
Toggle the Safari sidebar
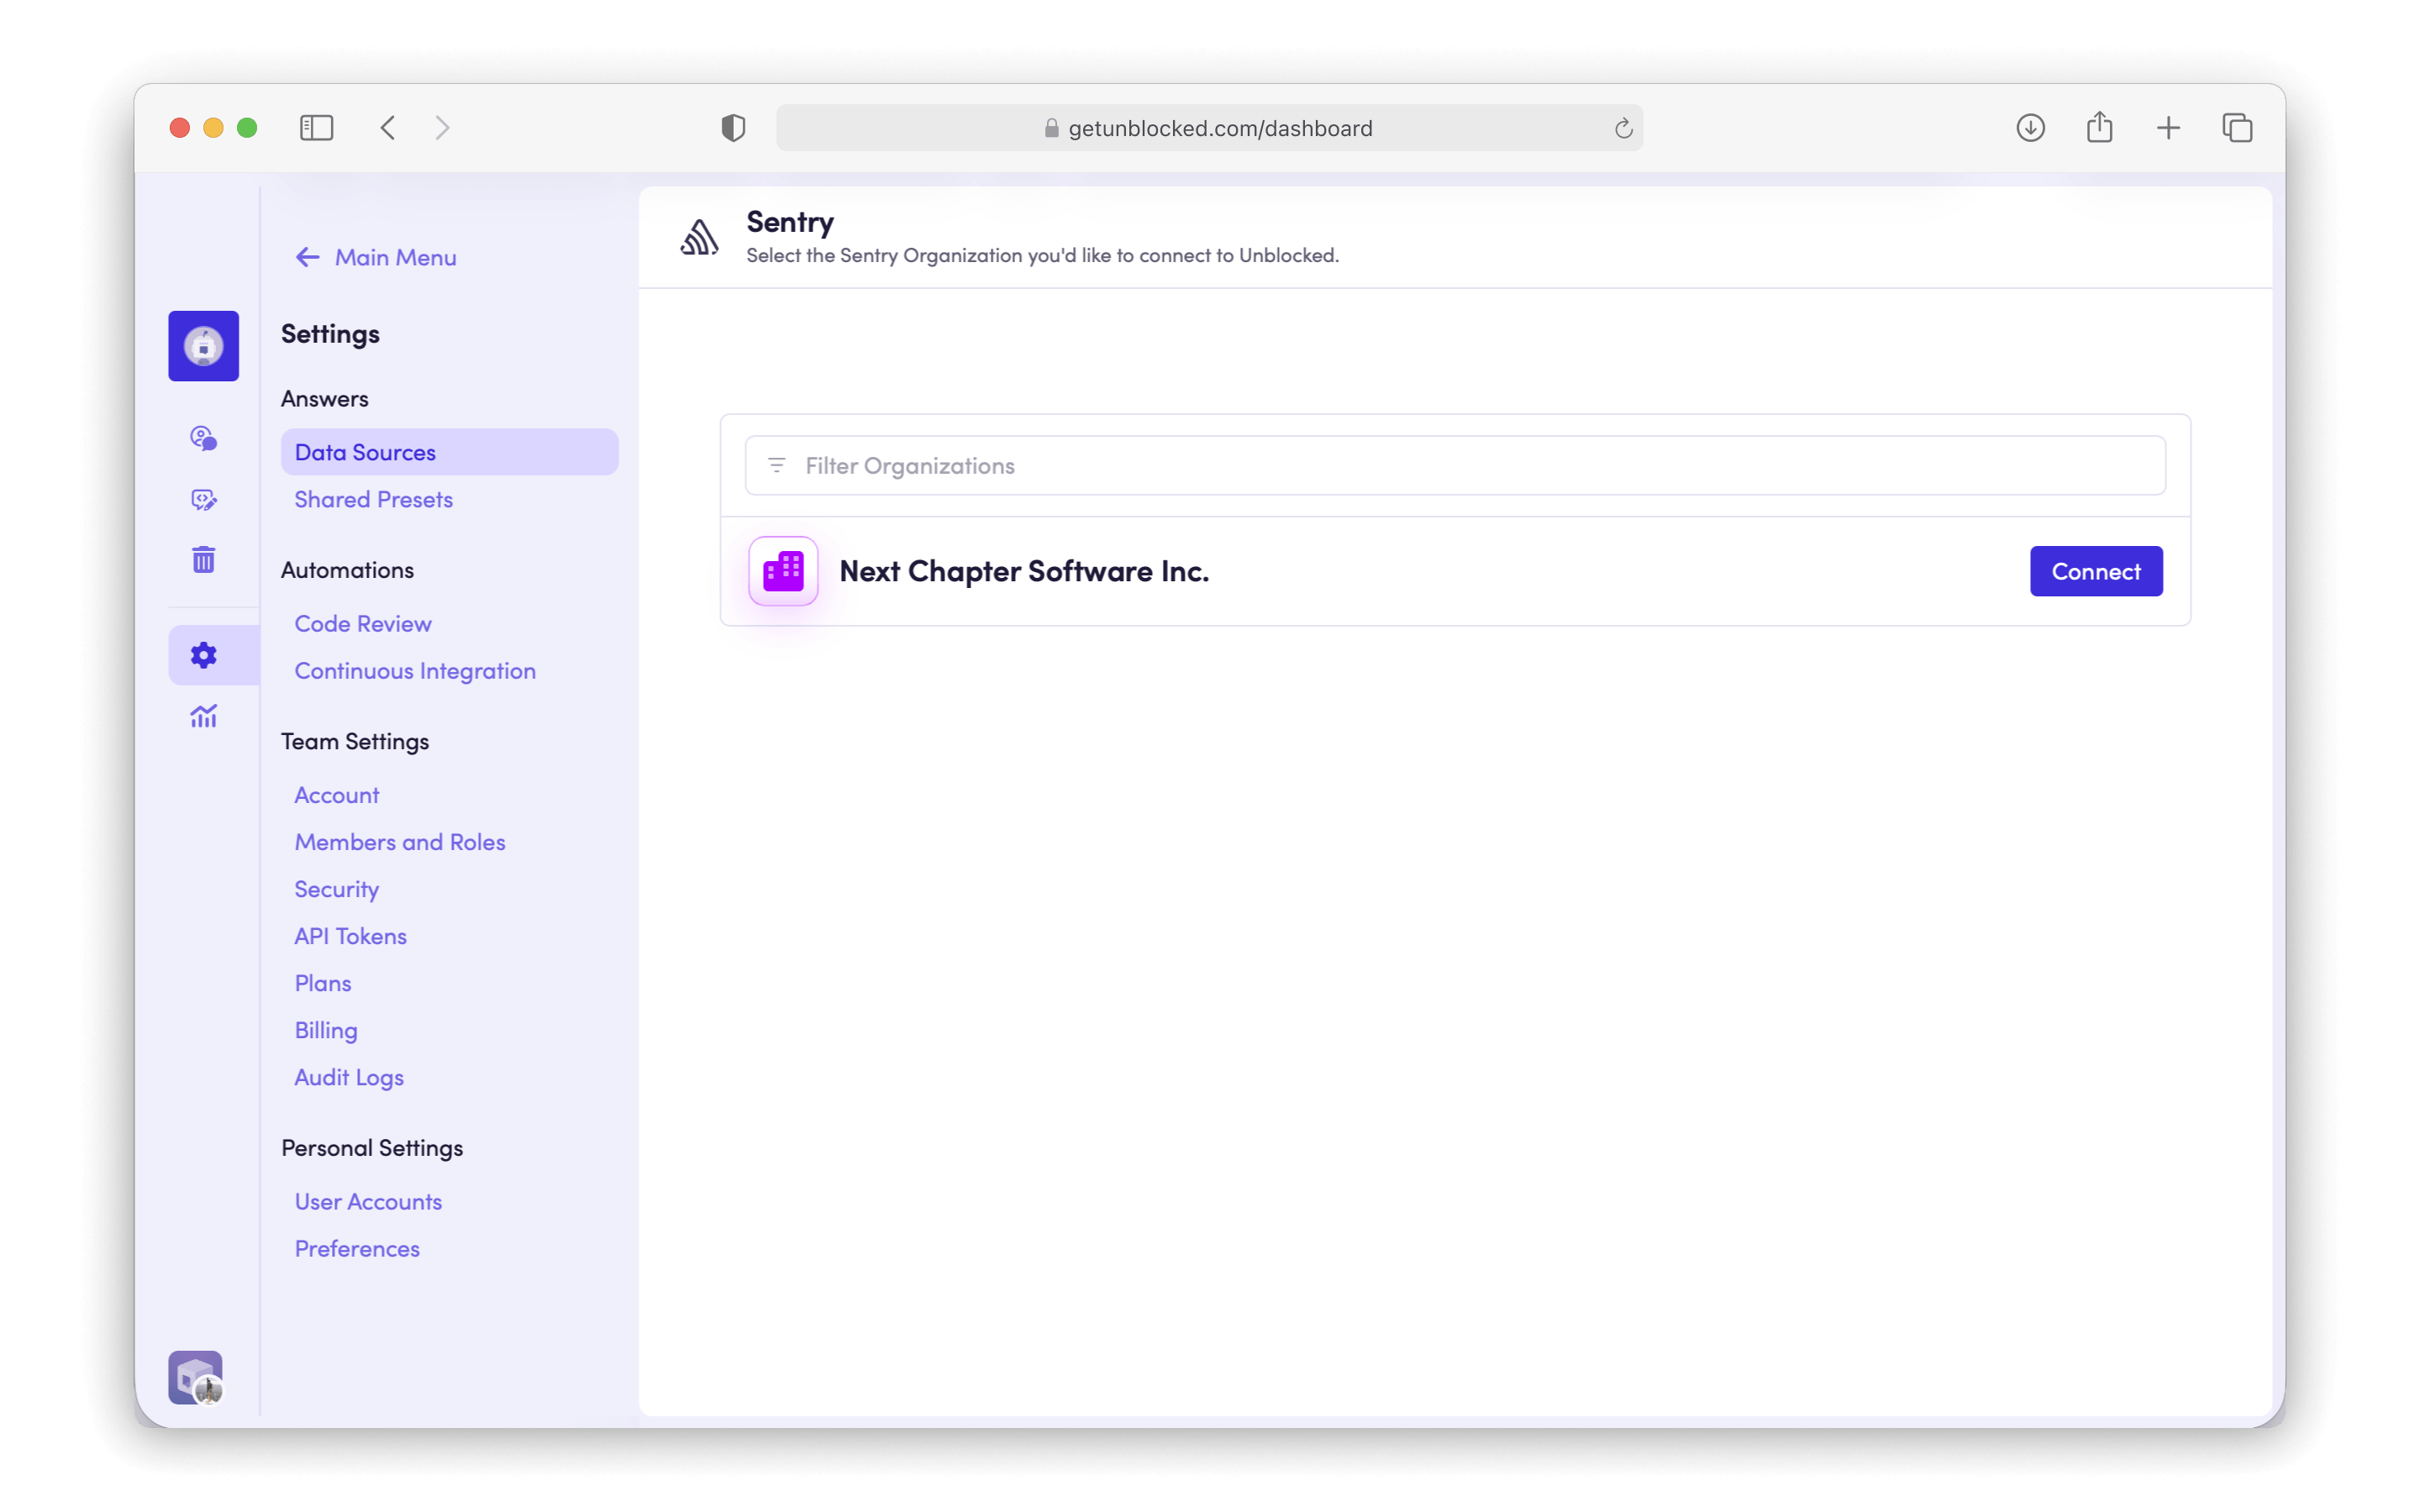[x=316, y=127]
